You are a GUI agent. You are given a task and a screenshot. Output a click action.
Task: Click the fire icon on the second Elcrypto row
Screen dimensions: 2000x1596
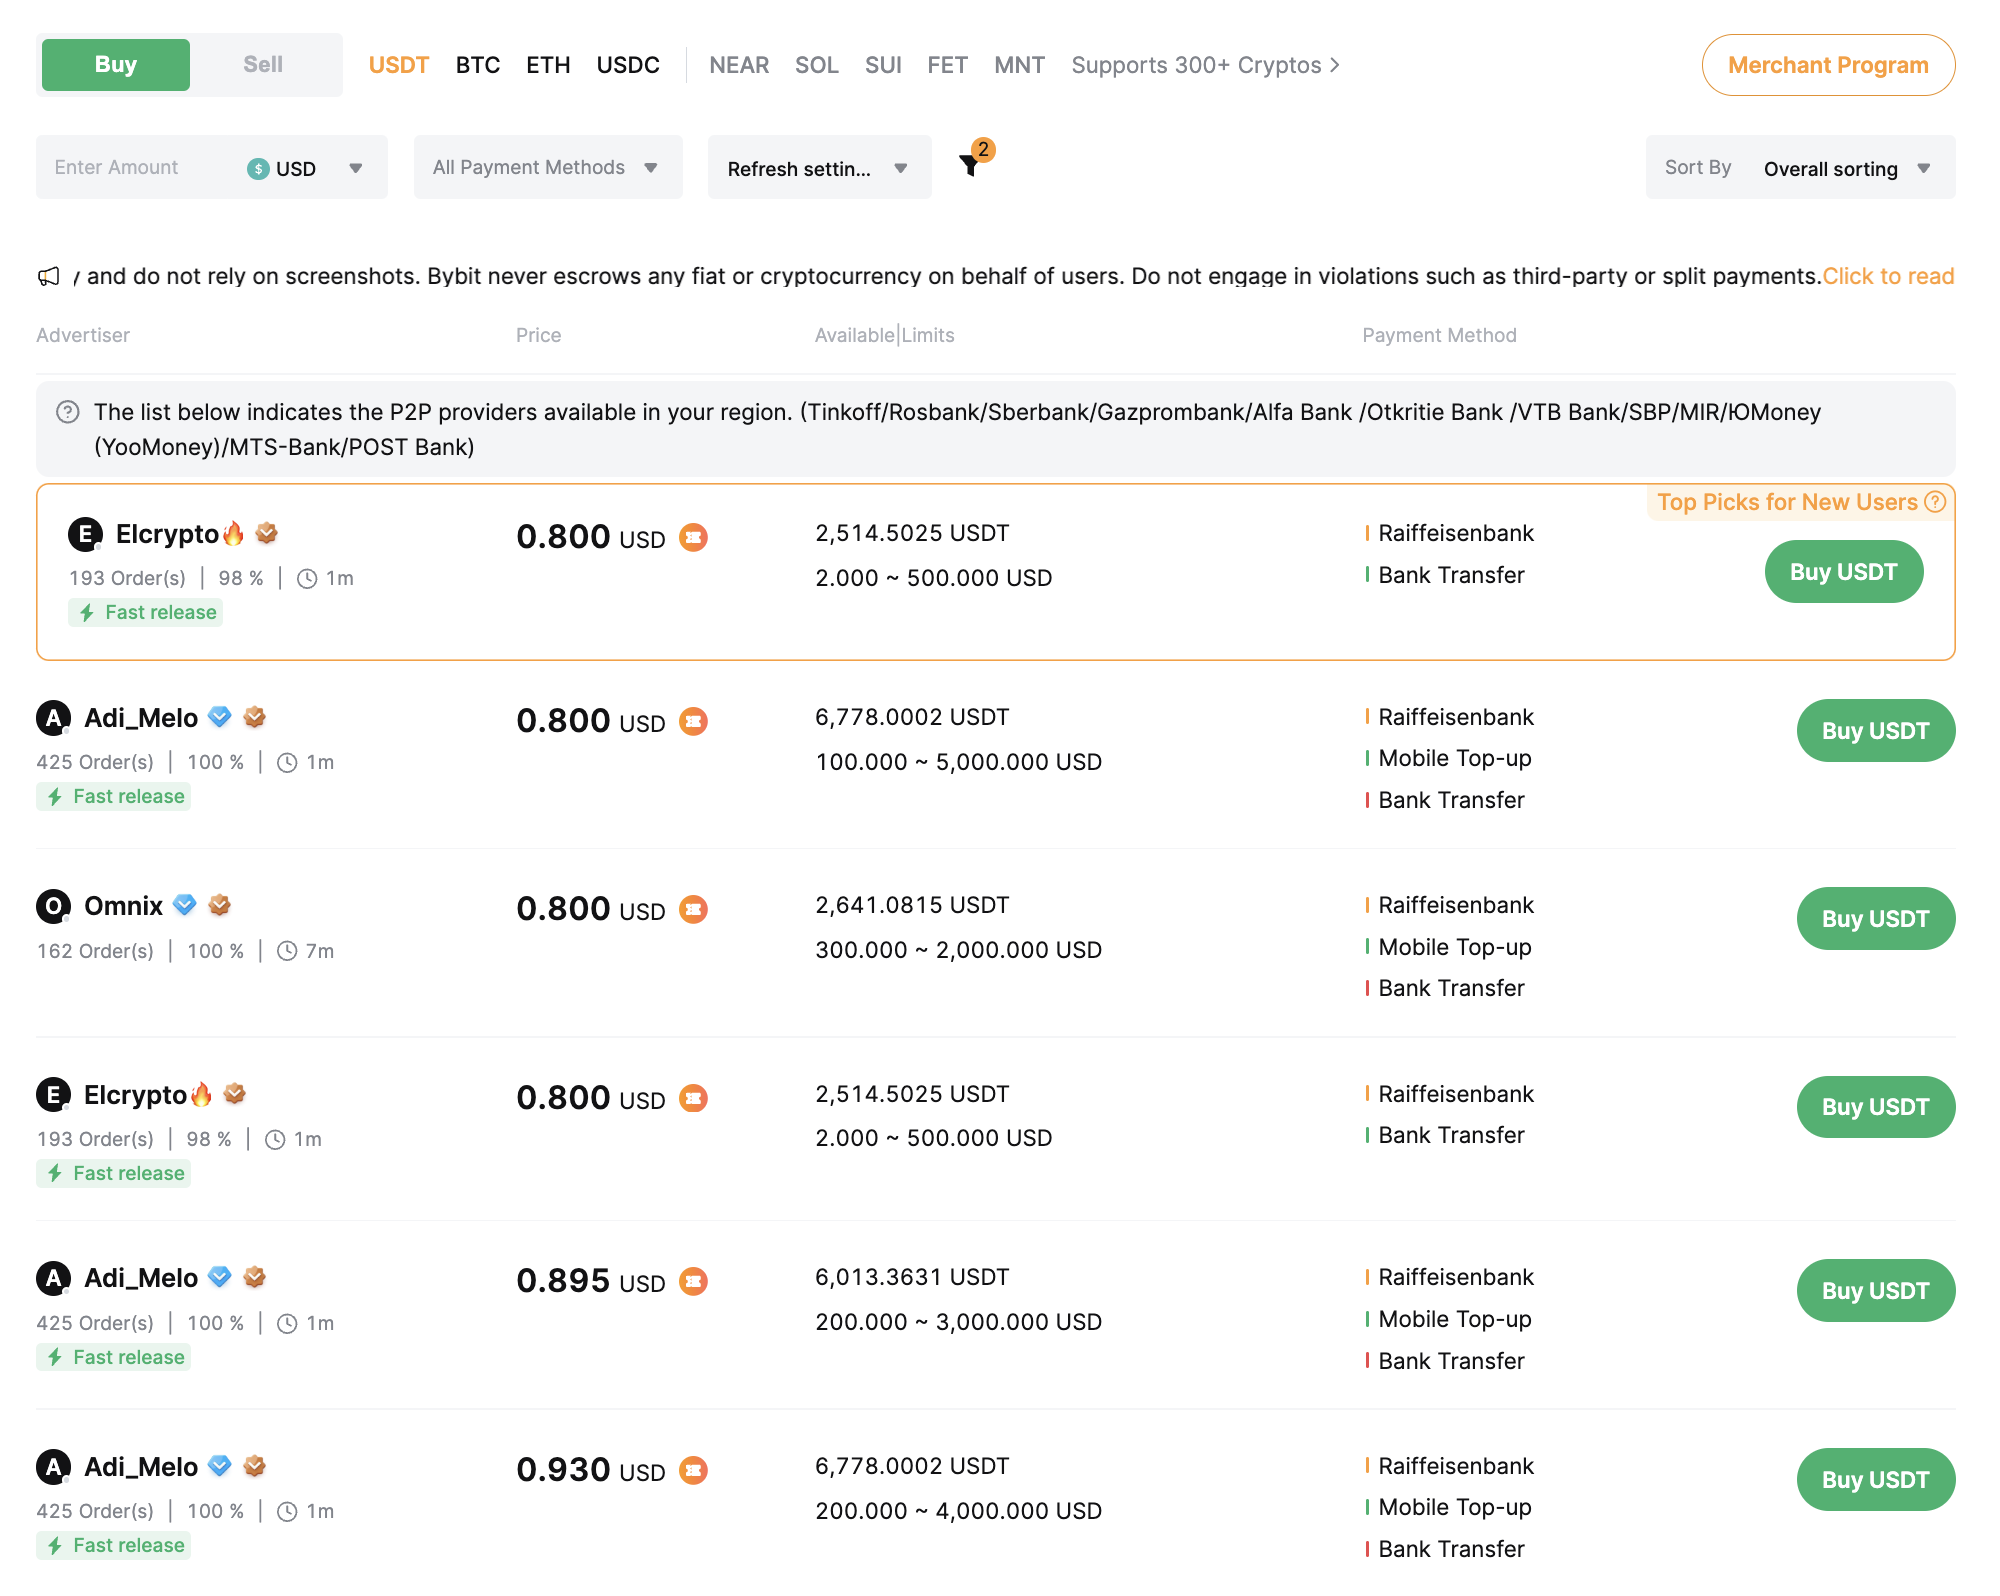pos(201,1094)
